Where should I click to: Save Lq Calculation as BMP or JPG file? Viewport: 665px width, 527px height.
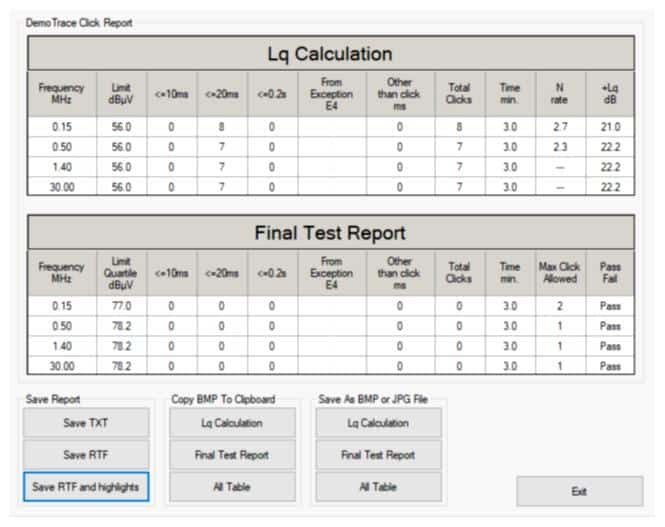(379, 423)
